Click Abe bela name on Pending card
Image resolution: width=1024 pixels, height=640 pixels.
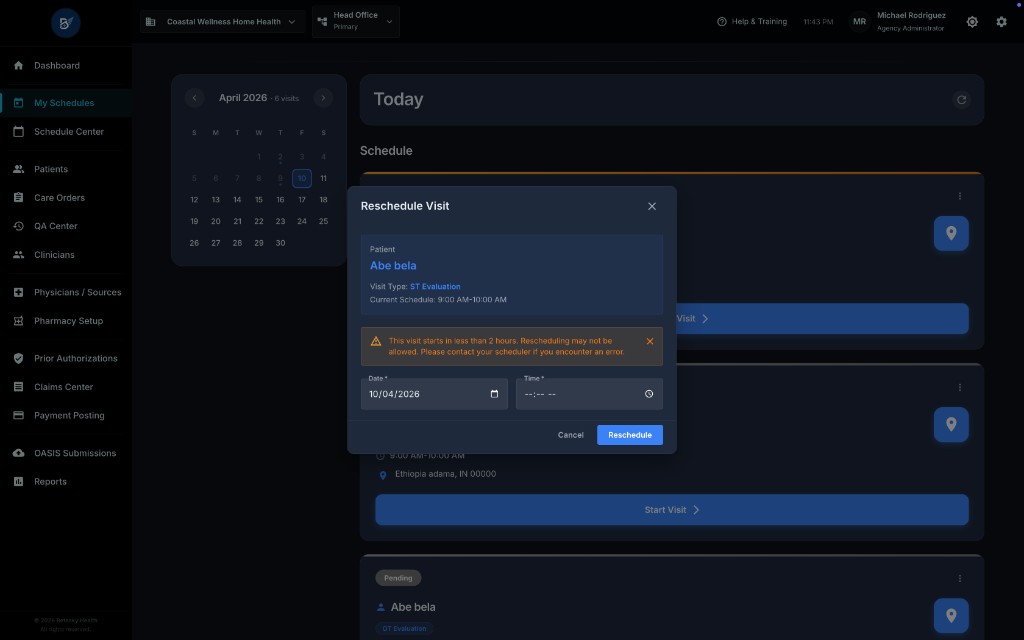[413, 607]
